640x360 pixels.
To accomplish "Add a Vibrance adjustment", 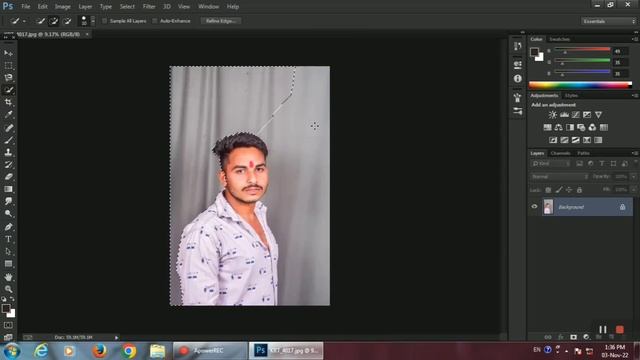I will point(598,115).
